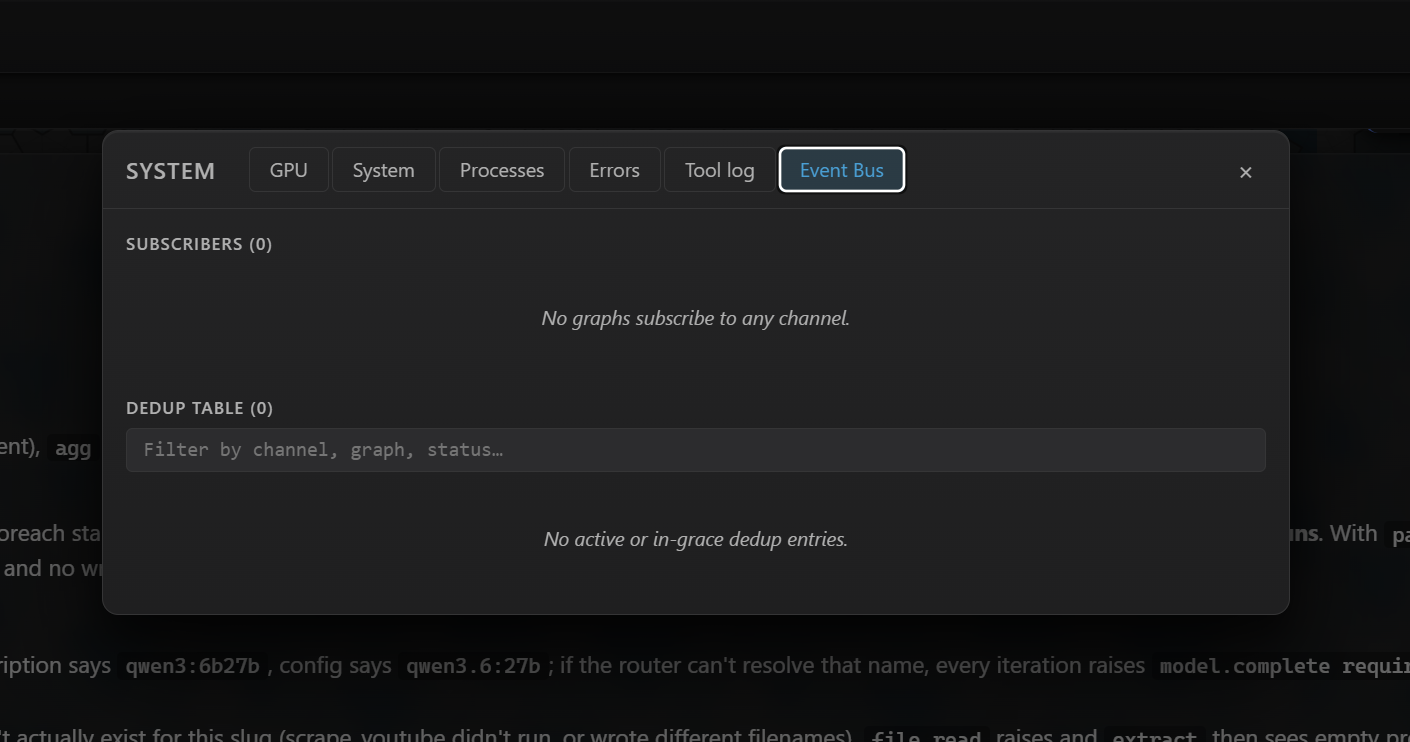Click the SYSTEM dialog title
This screenshot has width=1410, height=742.
click(x=170, y=171)
